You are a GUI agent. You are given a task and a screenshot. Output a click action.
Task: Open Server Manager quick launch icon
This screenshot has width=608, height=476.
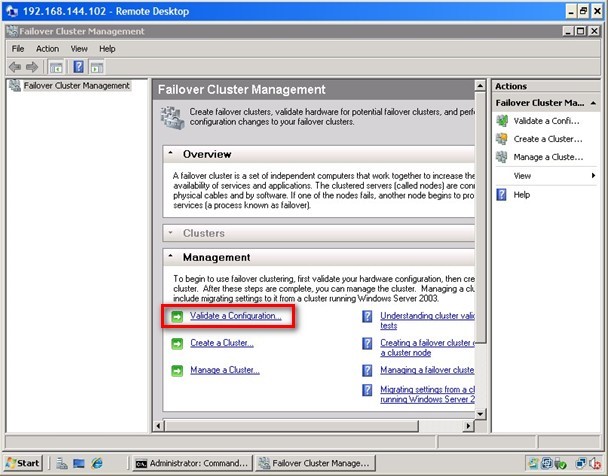point(61,463)
